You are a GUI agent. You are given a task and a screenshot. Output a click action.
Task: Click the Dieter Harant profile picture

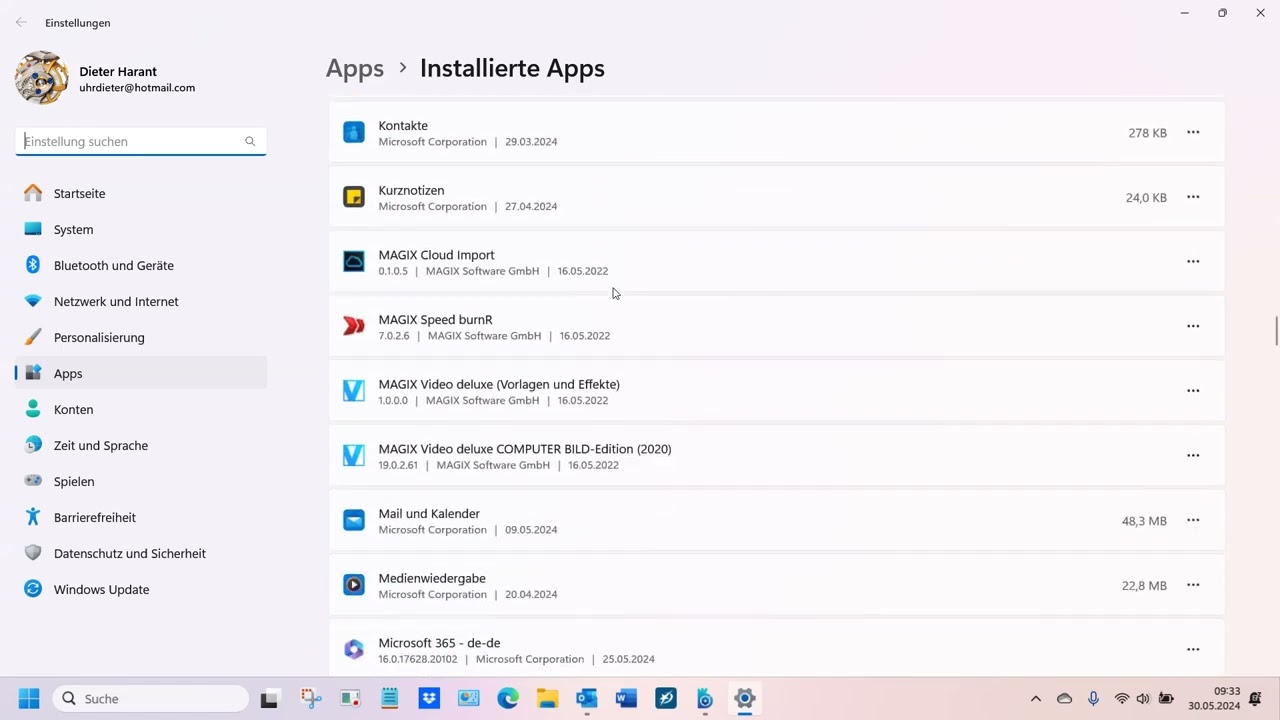(42, 78)
